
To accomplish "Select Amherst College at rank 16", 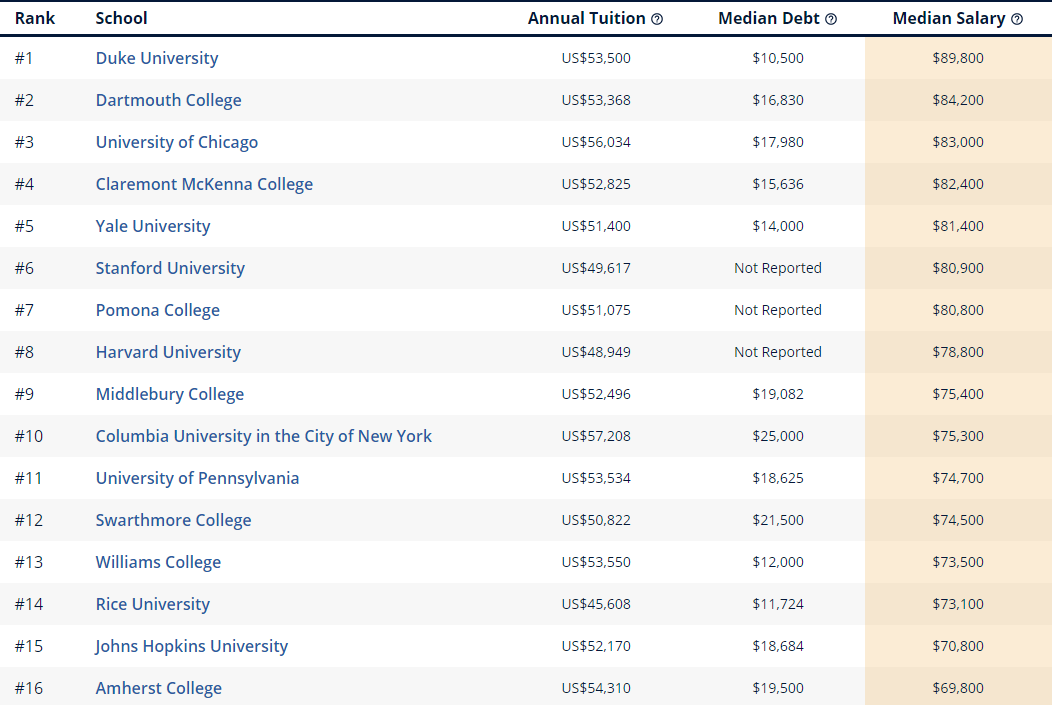I will pos(159,688).
